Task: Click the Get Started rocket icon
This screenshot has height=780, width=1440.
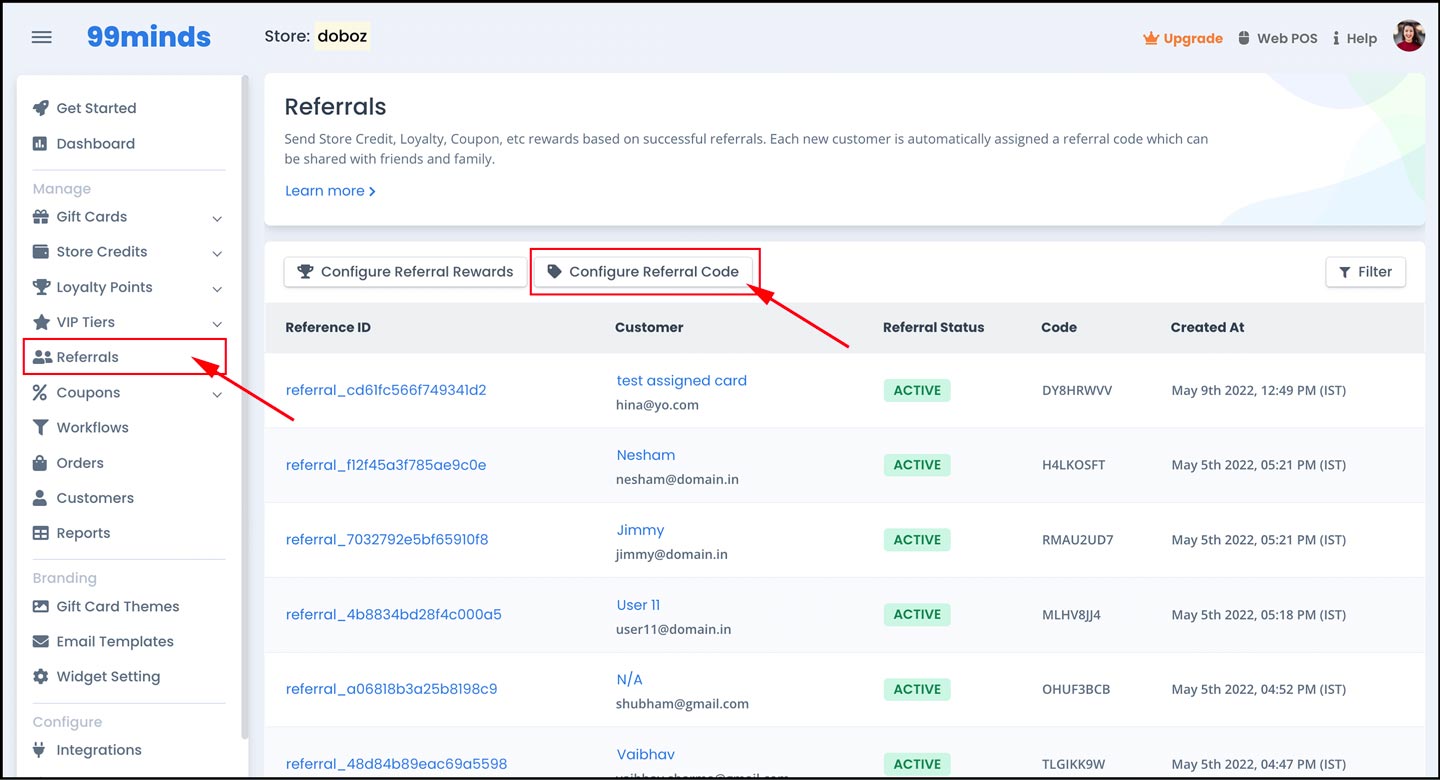Action: pyautogui.click(x=40, y=108)
